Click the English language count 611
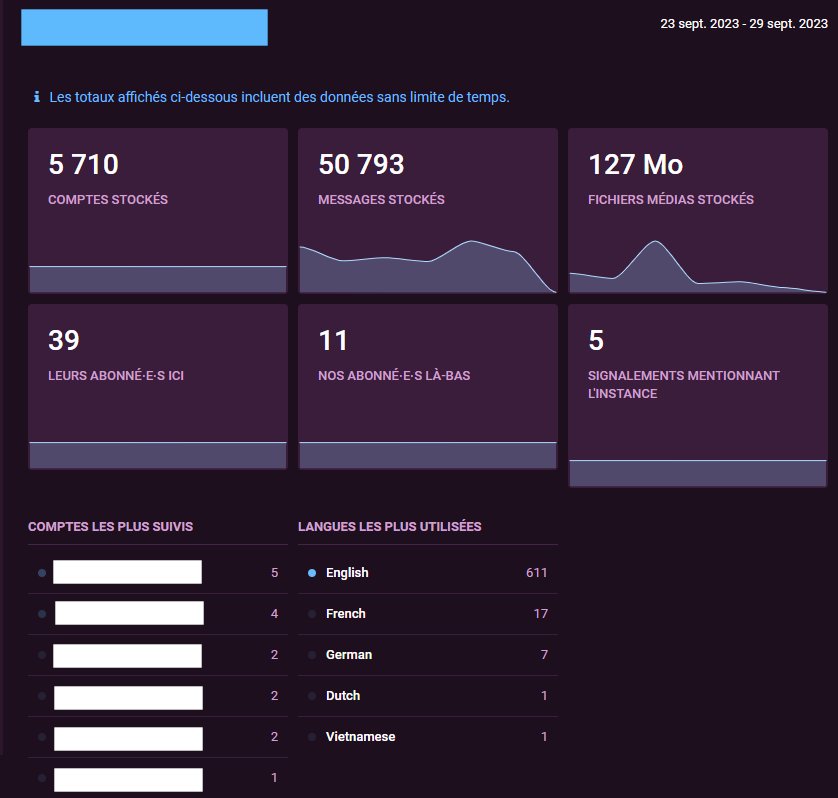Screen dimensions: 838x798 pos(536,573)
